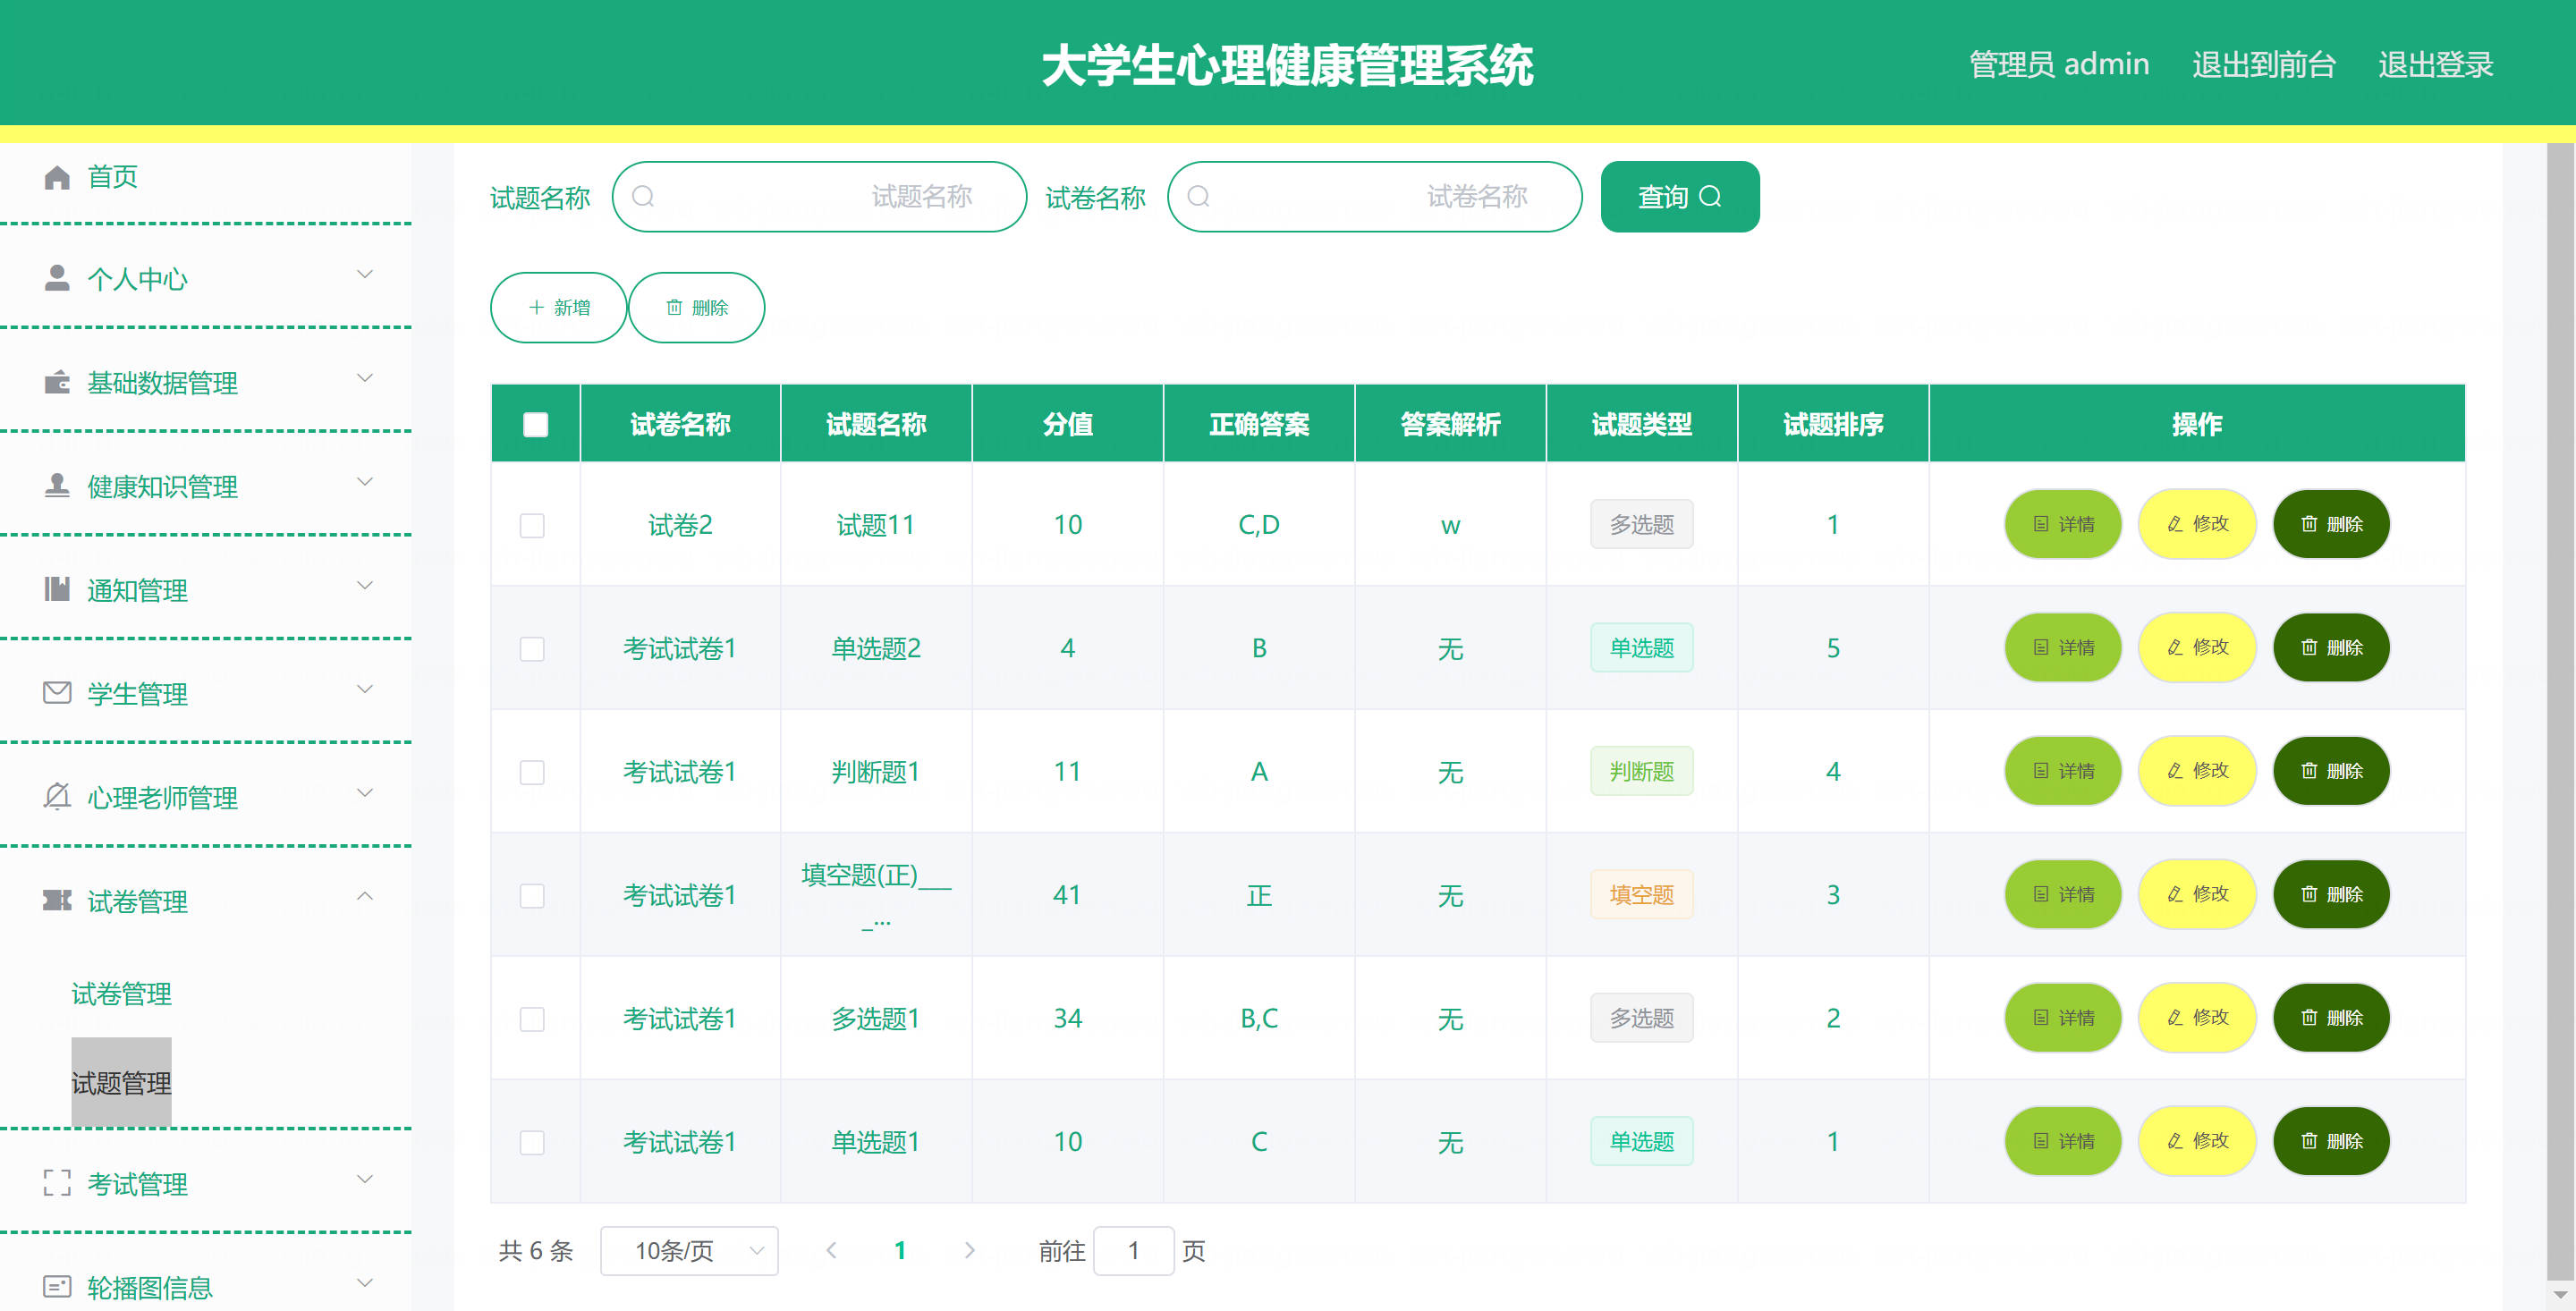This screenshot has height=1311, width=2576.
Task: Delete the row 单选题1
Action: (2331, 1141)
